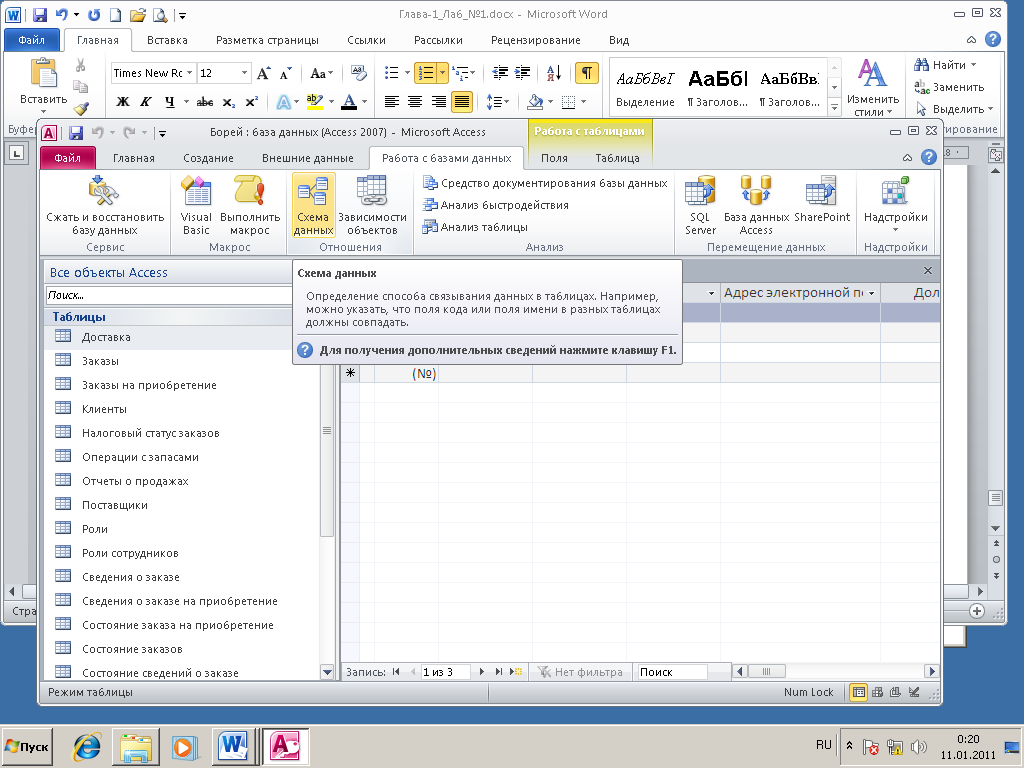1024x768 pixels.
Task: Save the Access database with floppy icon
Action: click(76, 133)
